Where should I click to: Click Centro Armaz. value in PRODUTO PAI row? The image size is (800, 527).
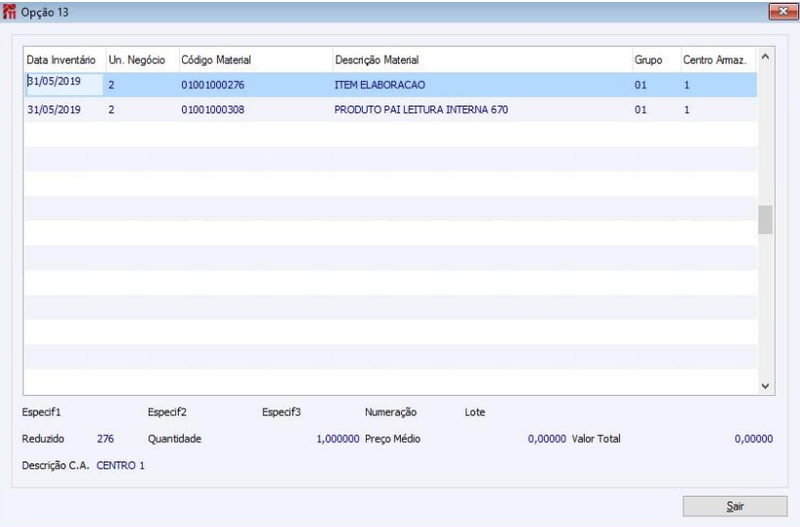coord(687,109)
